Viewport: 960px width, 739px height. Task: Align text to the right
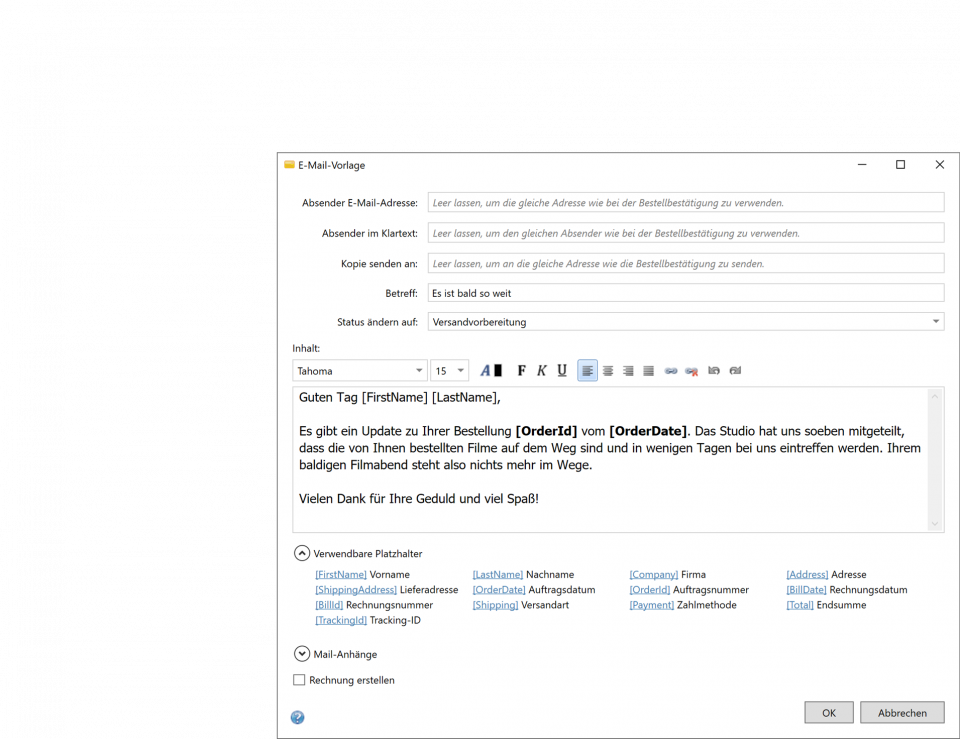coord(628,371)
